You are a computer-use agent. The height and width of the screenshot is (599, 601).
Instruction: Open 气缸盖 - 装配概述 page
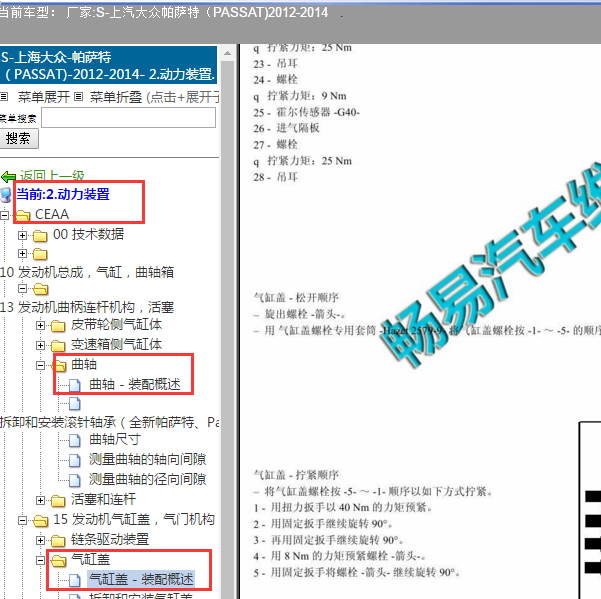[x=141, y=579]
